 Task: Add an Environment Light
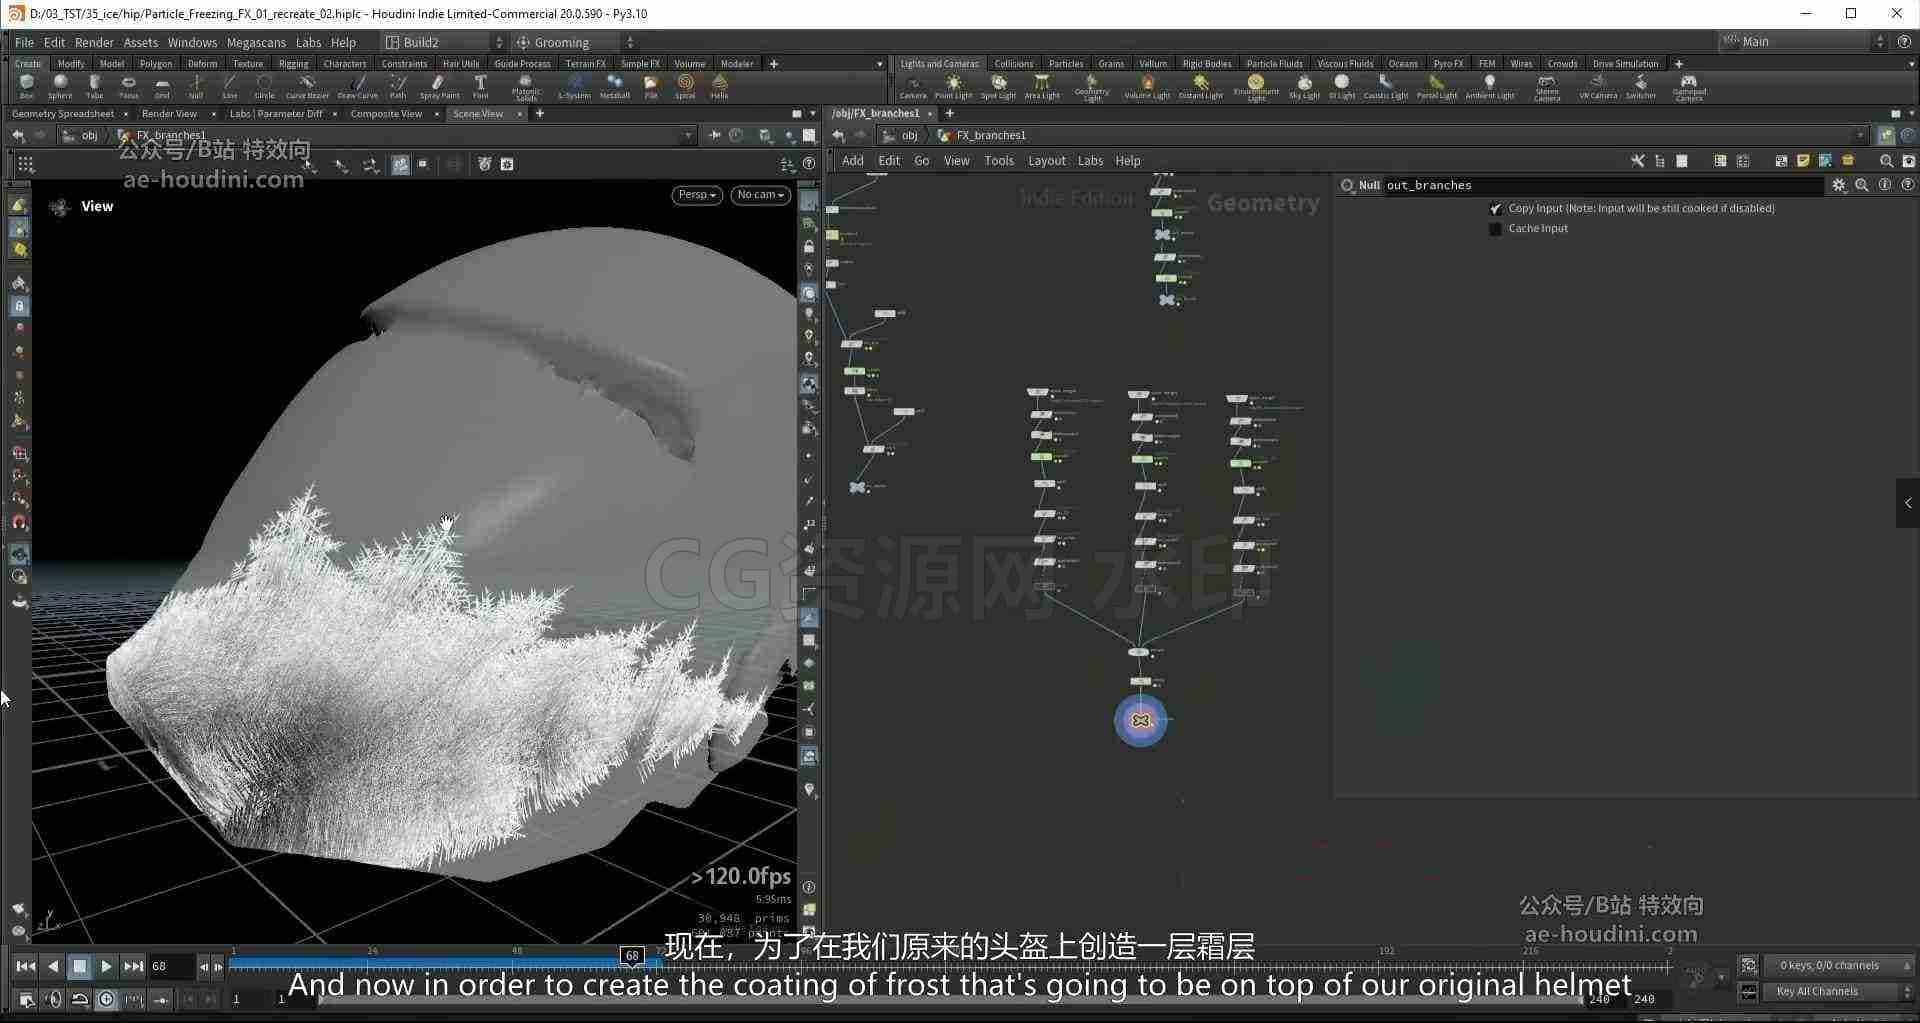[1256, 87]
